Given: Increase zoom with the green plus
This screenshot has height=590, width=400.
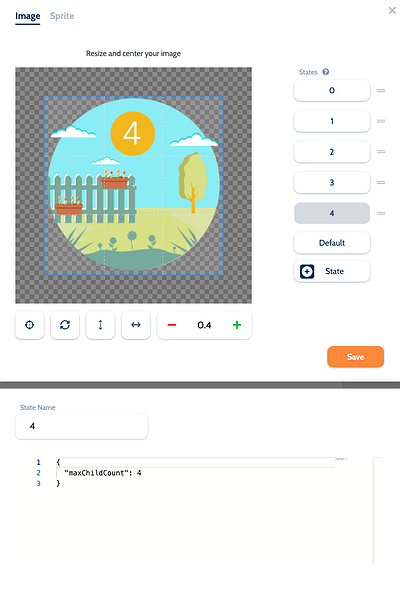Looking at the screenshot, I should [x=237, y=325].
